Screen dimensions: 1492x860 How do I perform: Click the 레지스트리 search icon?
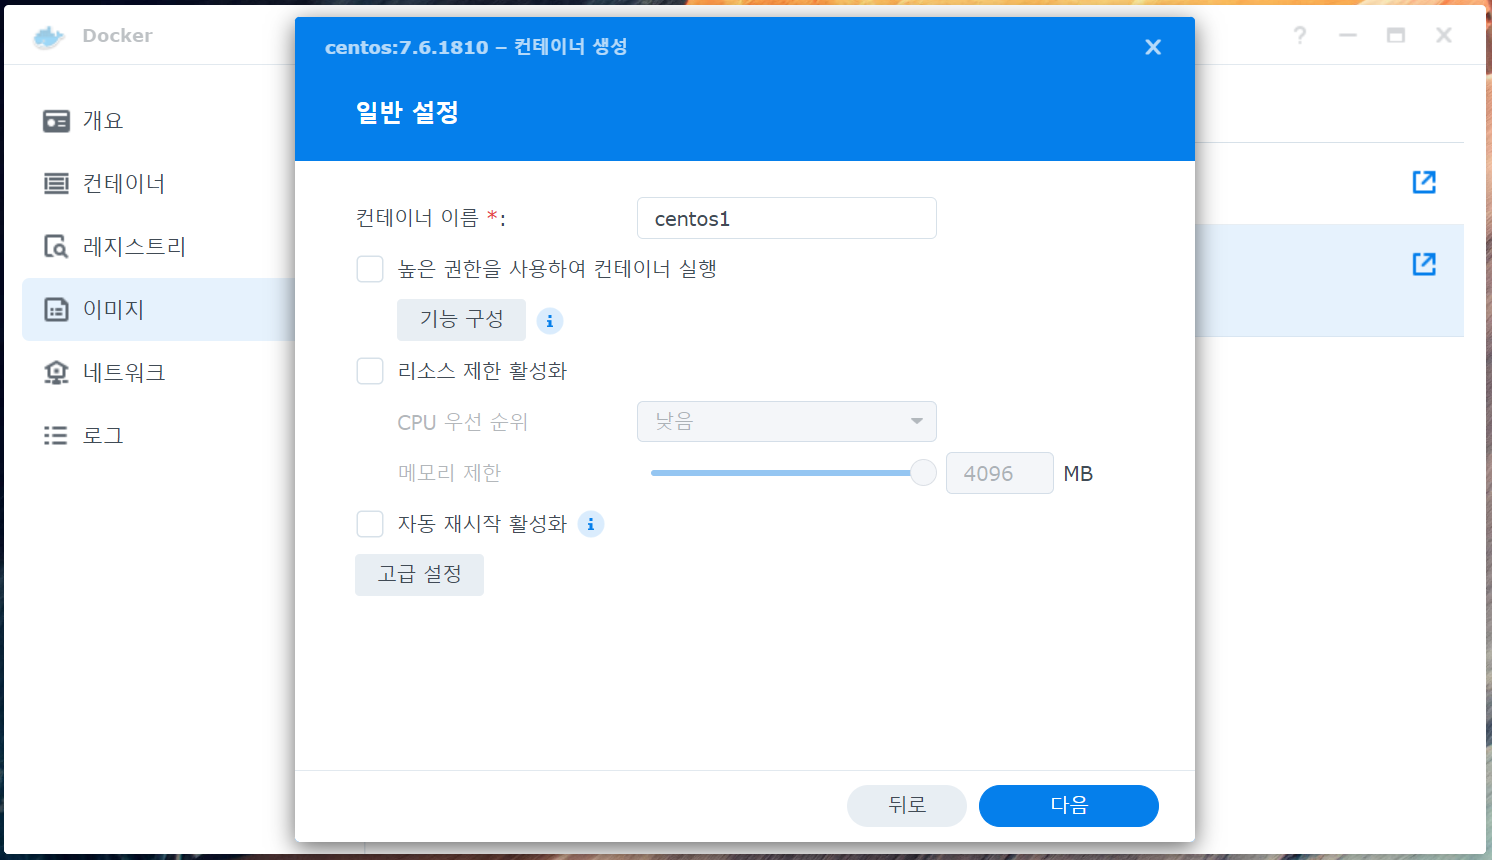[x=56, y=247]
